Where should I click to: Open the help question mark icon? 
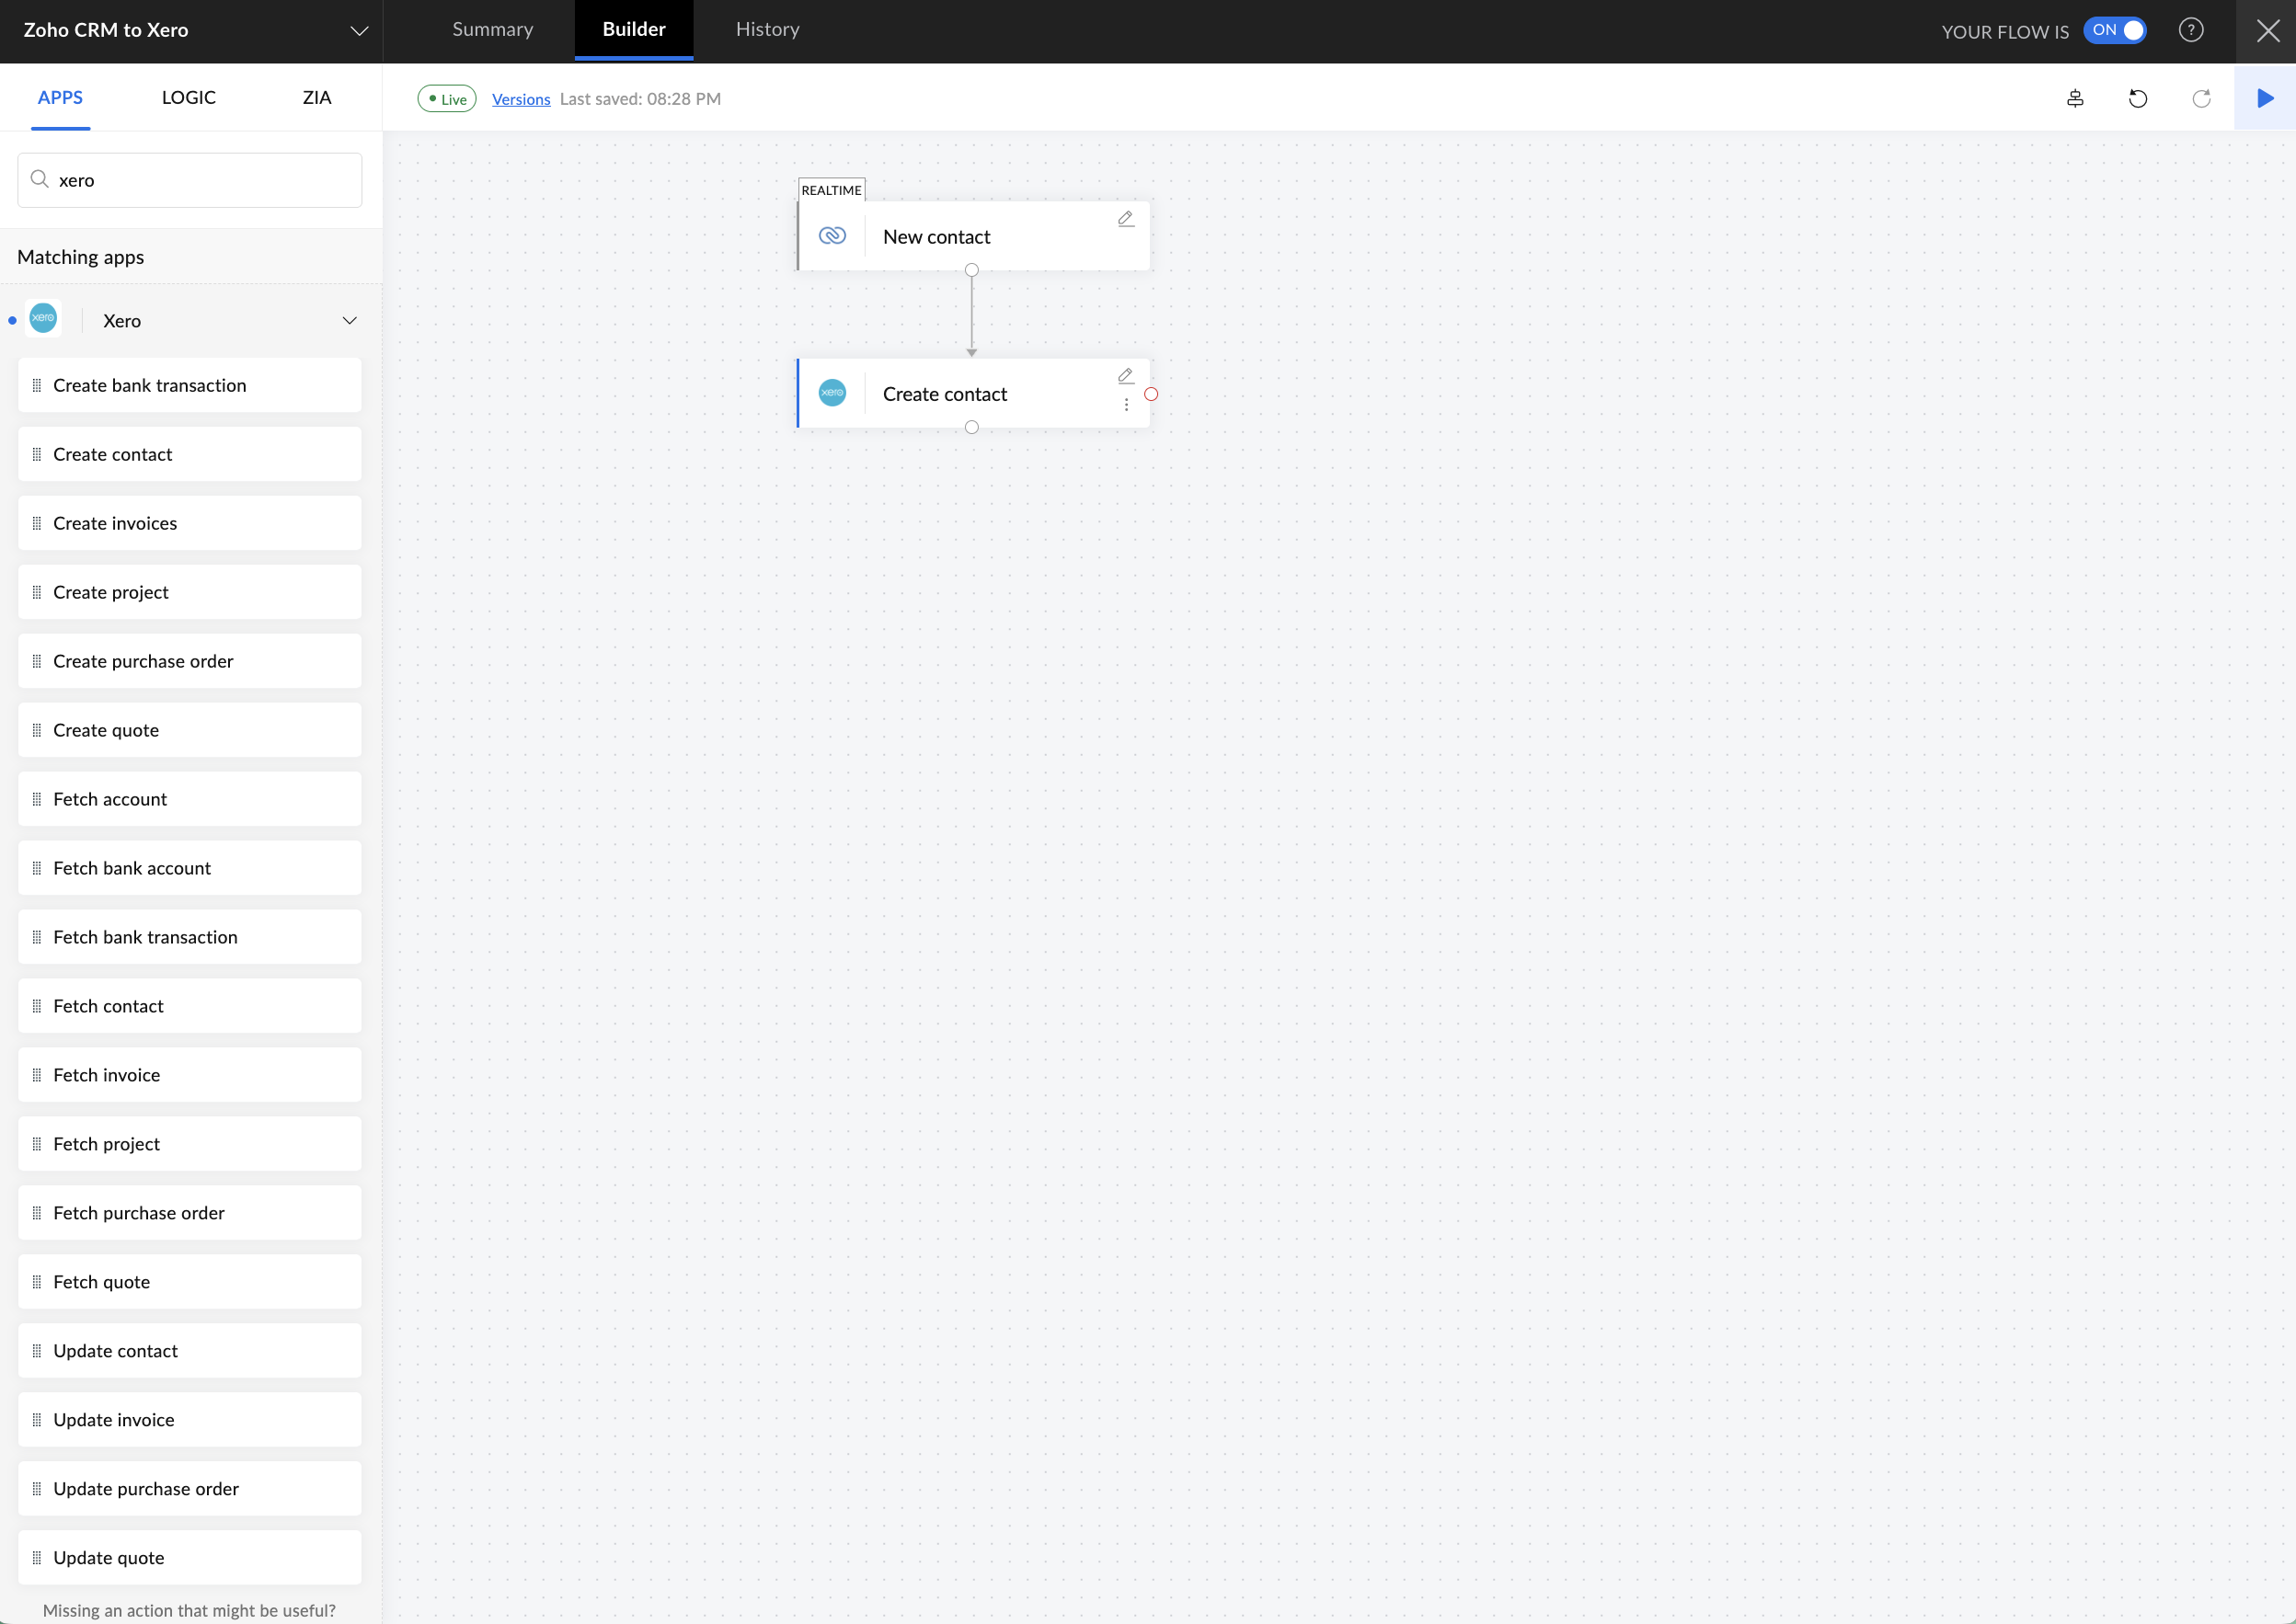click(2192, 30)
